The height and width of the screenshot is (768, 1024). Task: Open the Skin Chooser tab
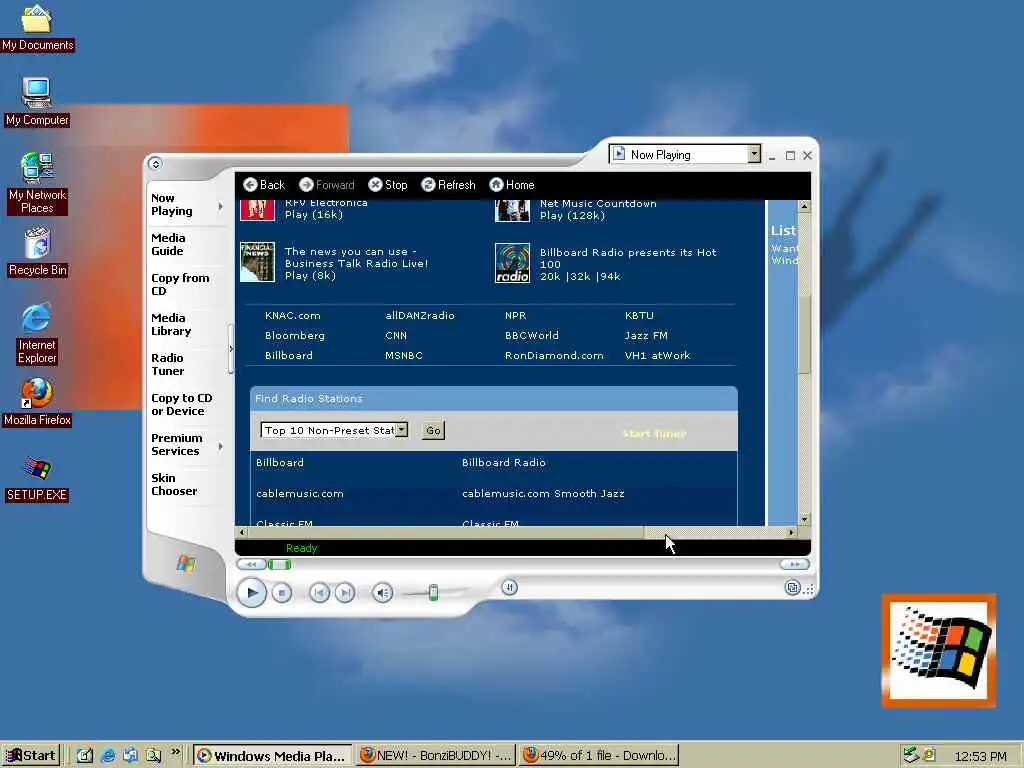(174, 485)
